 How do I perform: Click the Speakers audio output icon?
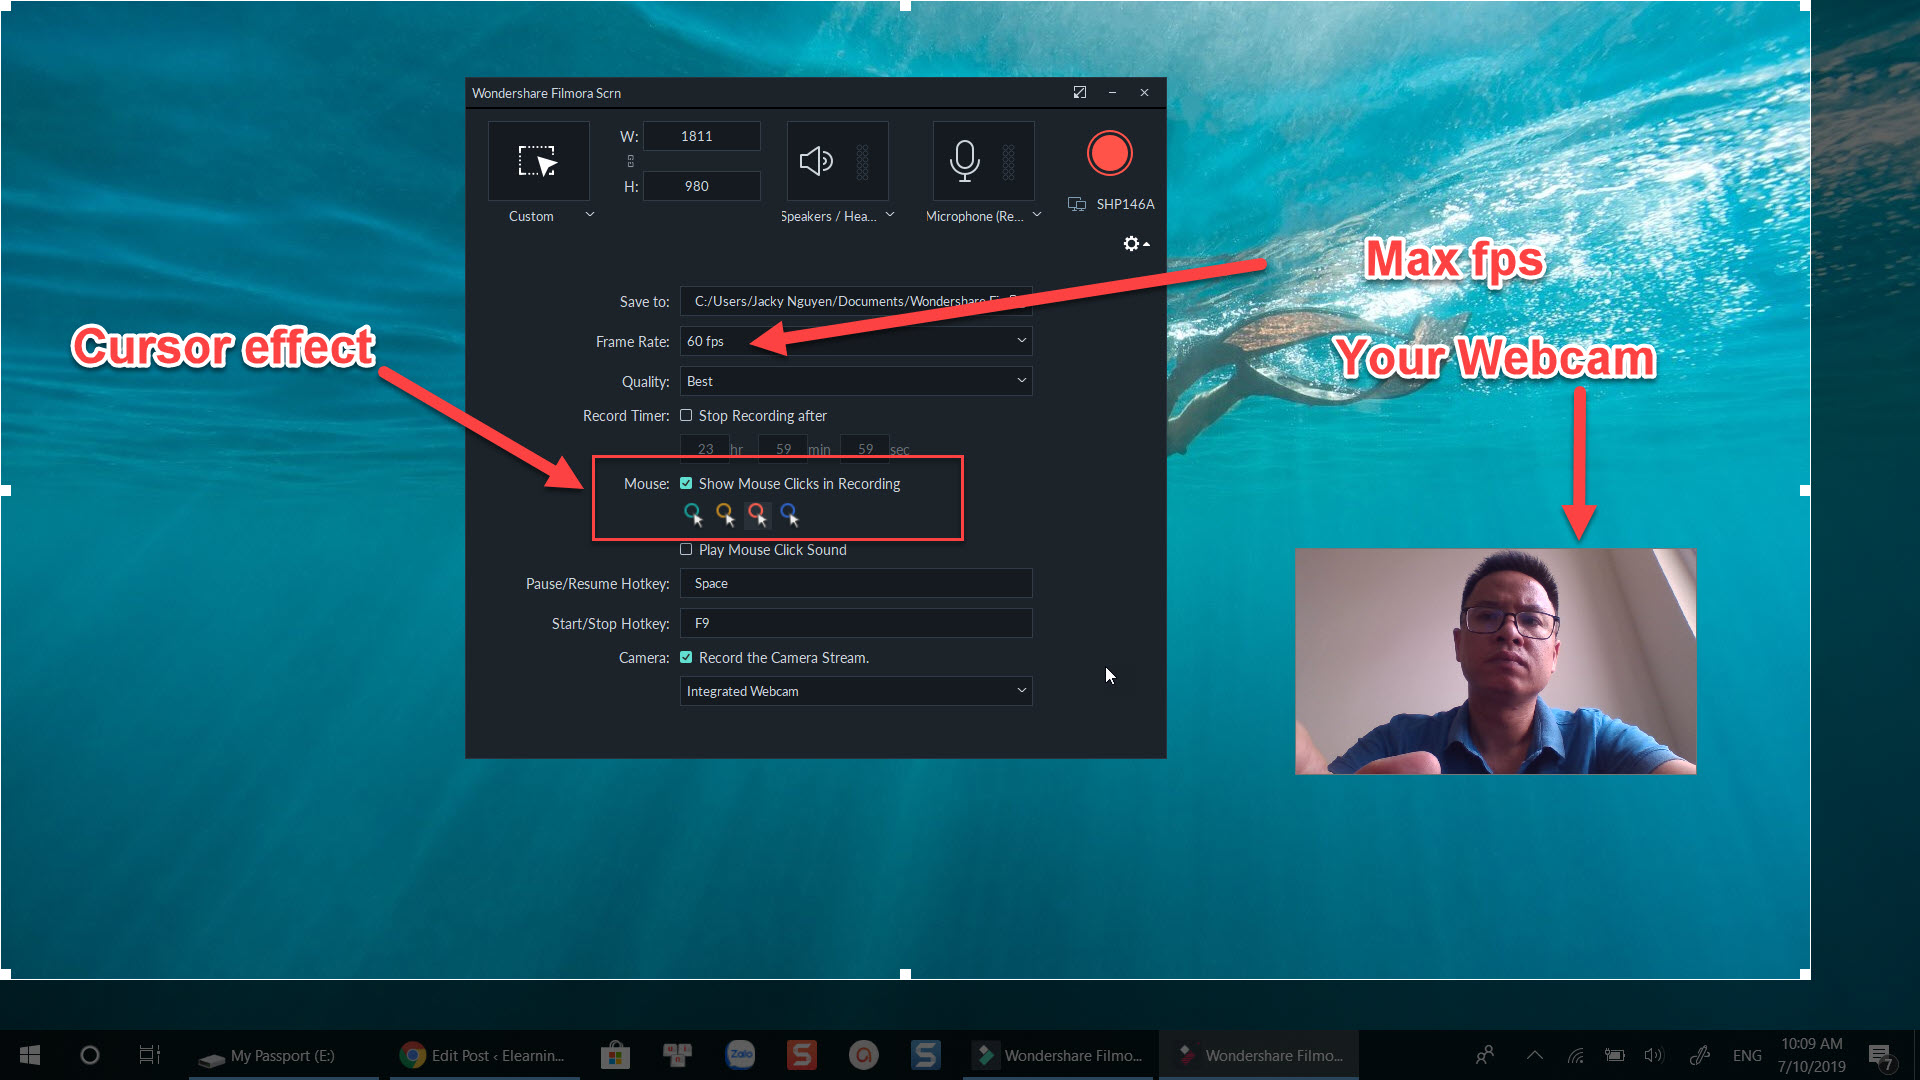[x=818, y=160]
